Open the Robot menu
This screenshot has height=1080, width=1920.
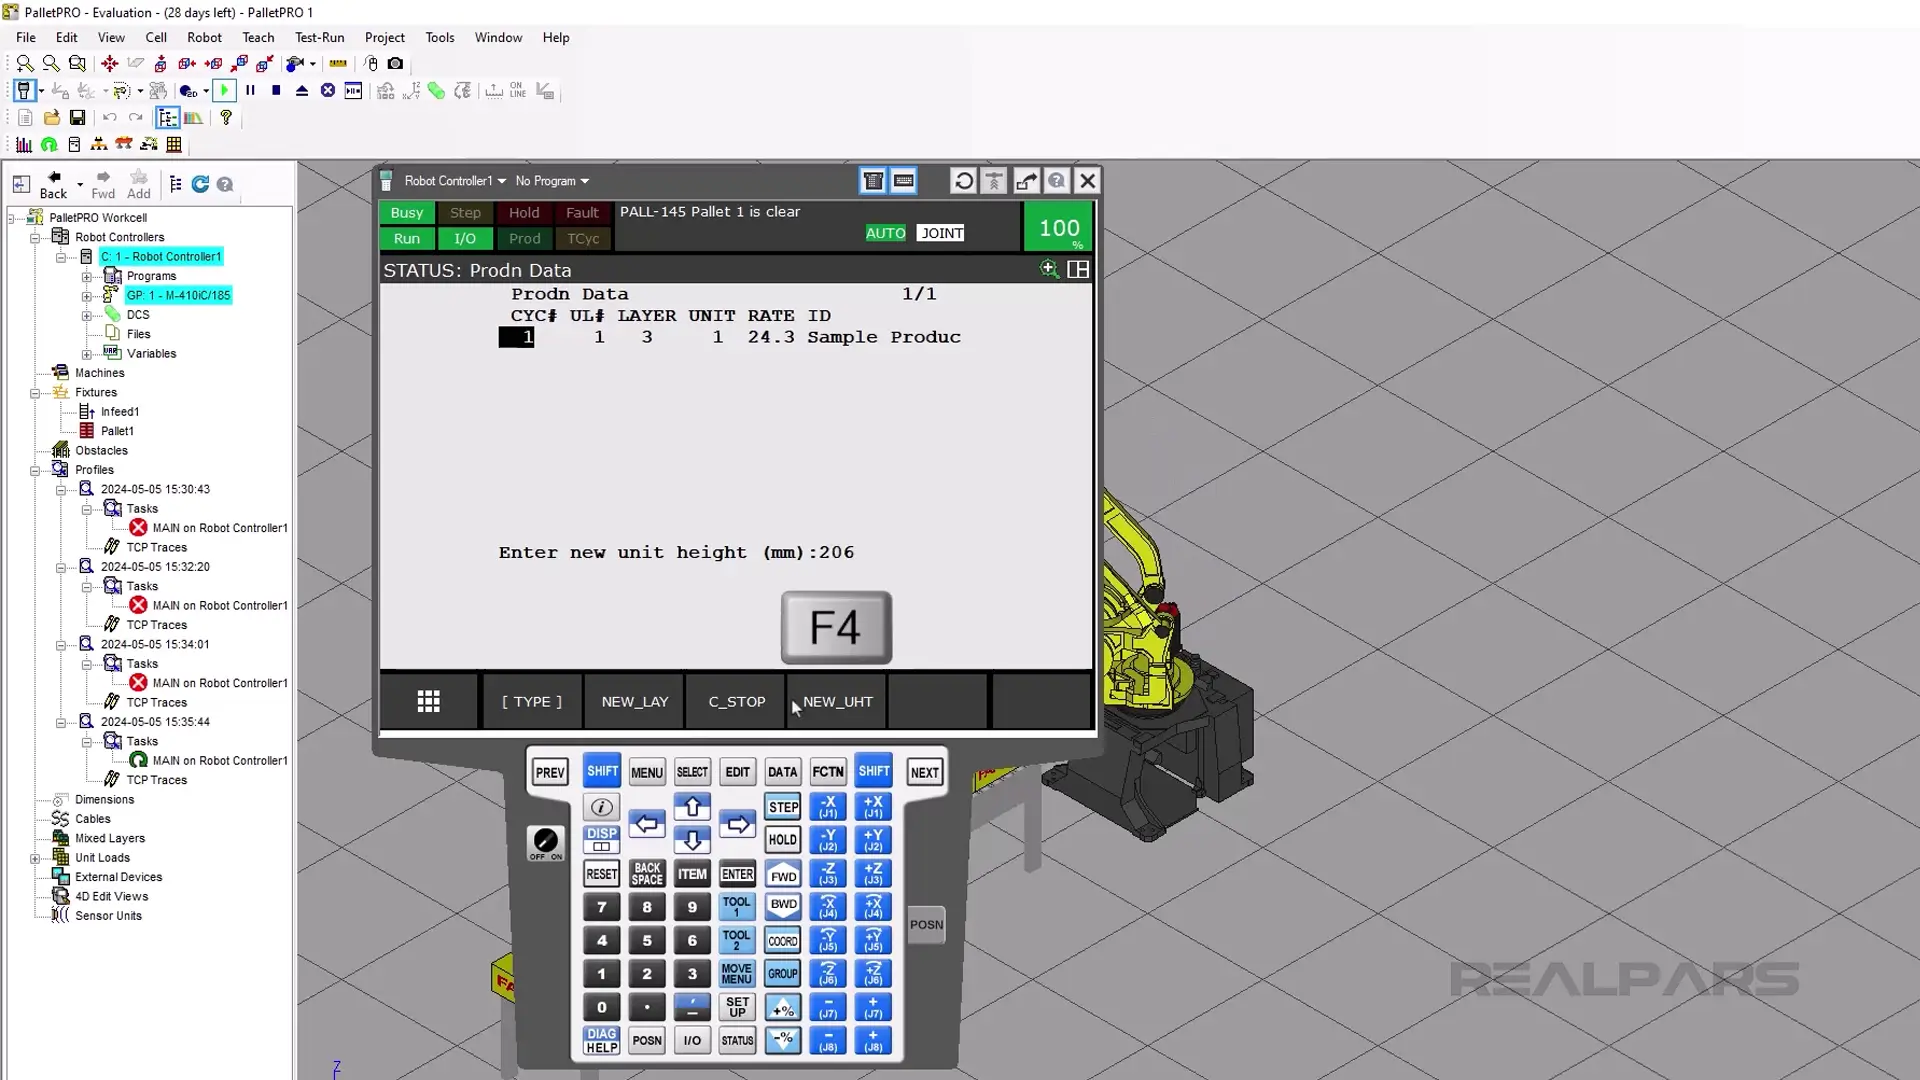pyautogui.click(x=204, y=37)
